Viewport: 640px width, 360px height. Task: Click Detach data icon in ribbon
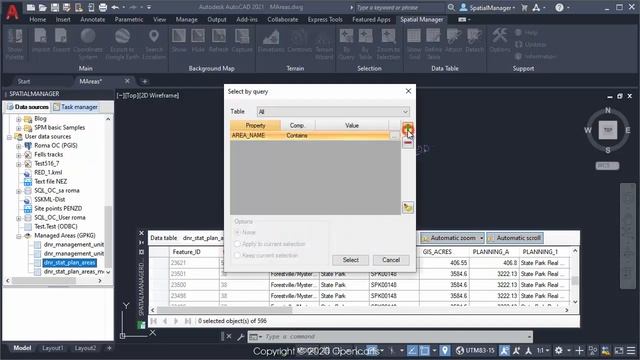[474, 41]
